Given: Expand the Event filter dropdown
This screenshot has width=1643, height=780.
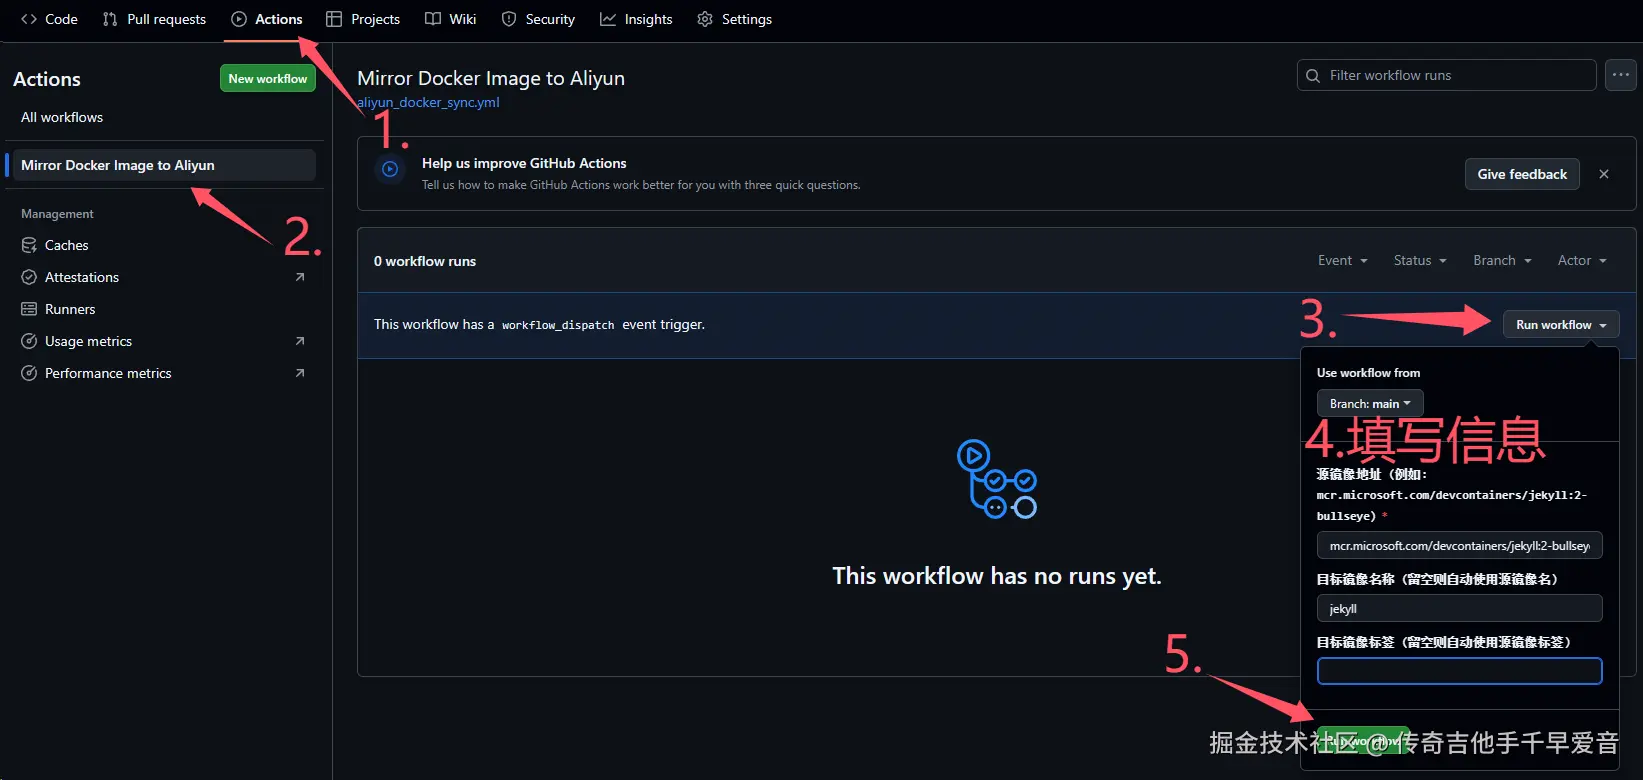Looking at the screenshot, I should pos(1342,260).
